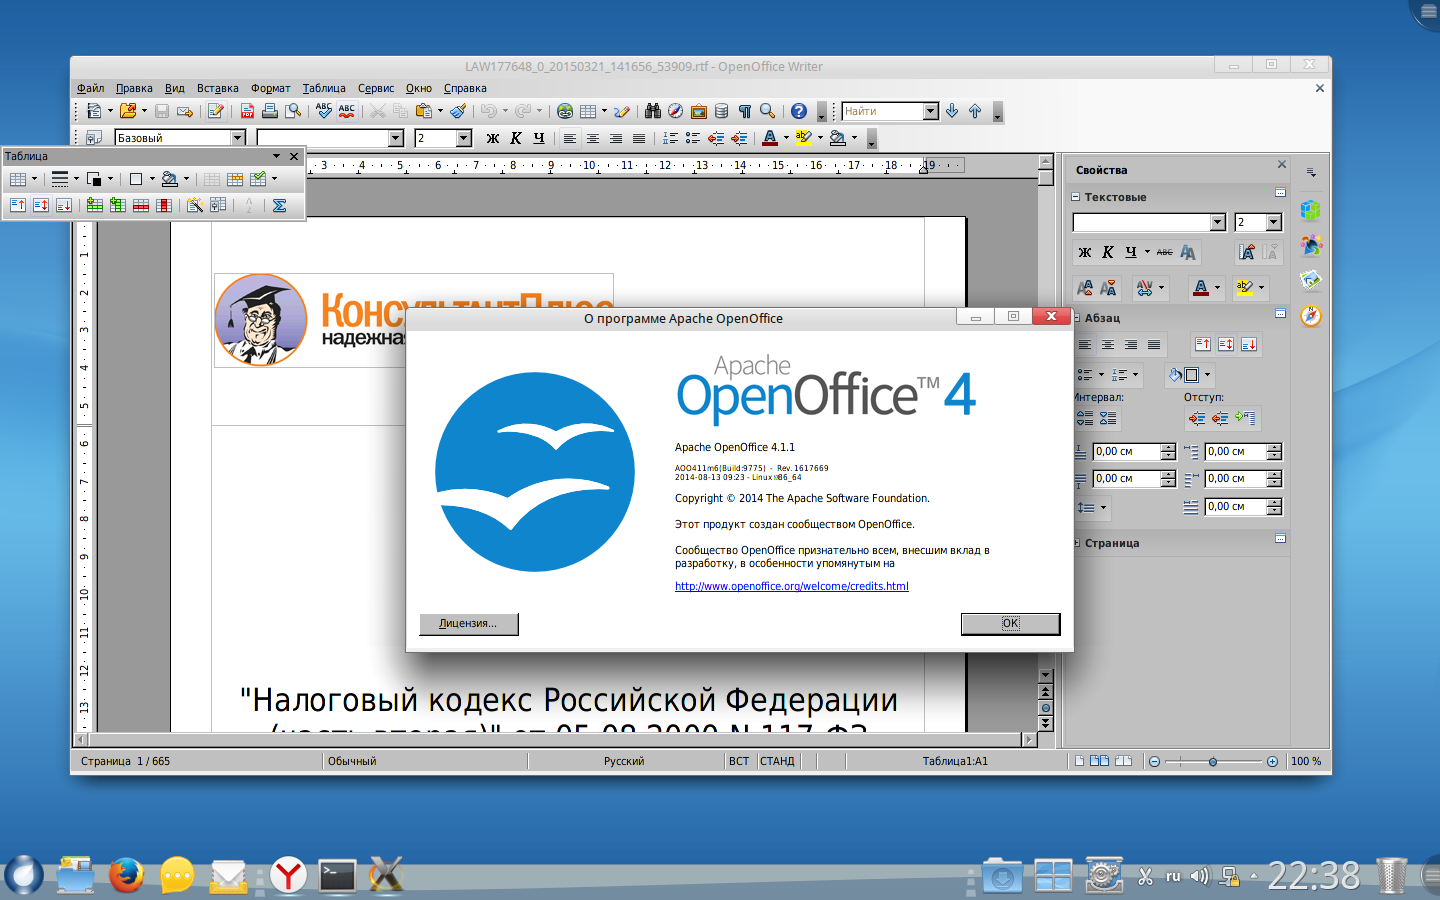
Task: Open the Формат menu
Action: (x=270, y=88)
